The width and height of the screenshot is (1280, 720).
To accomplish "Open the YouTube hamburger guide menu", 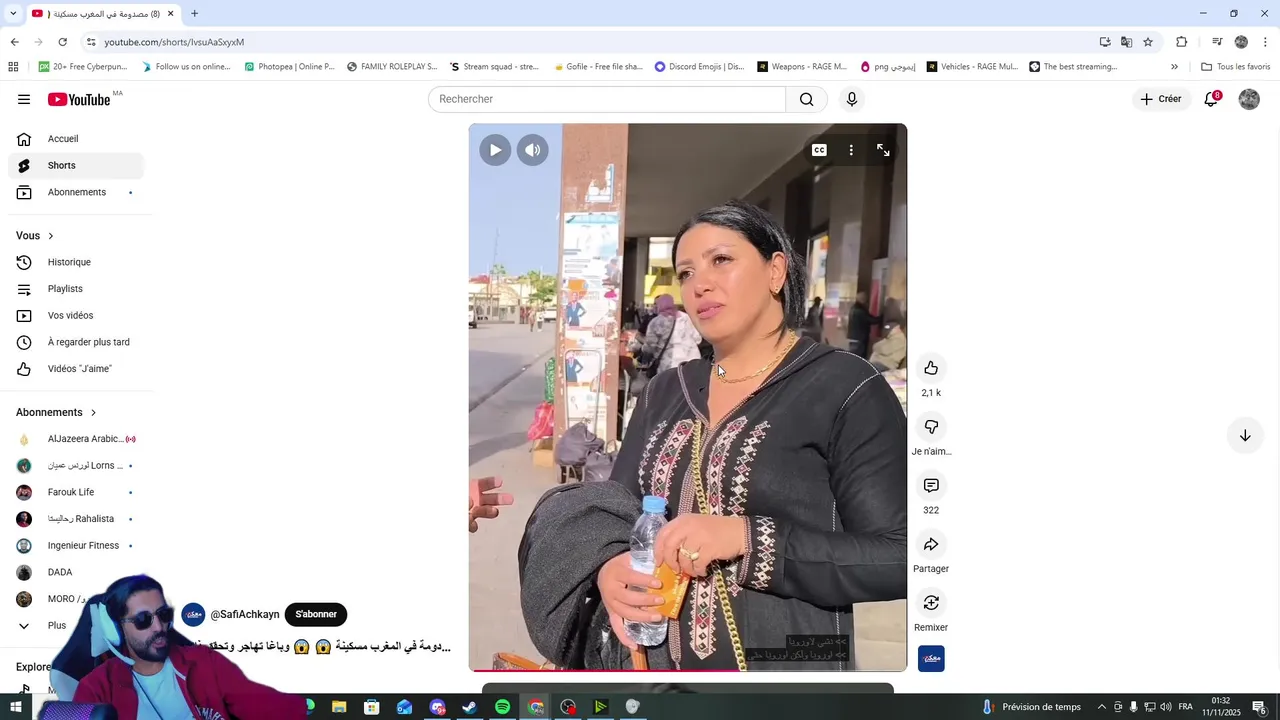I will coord(24,99).
